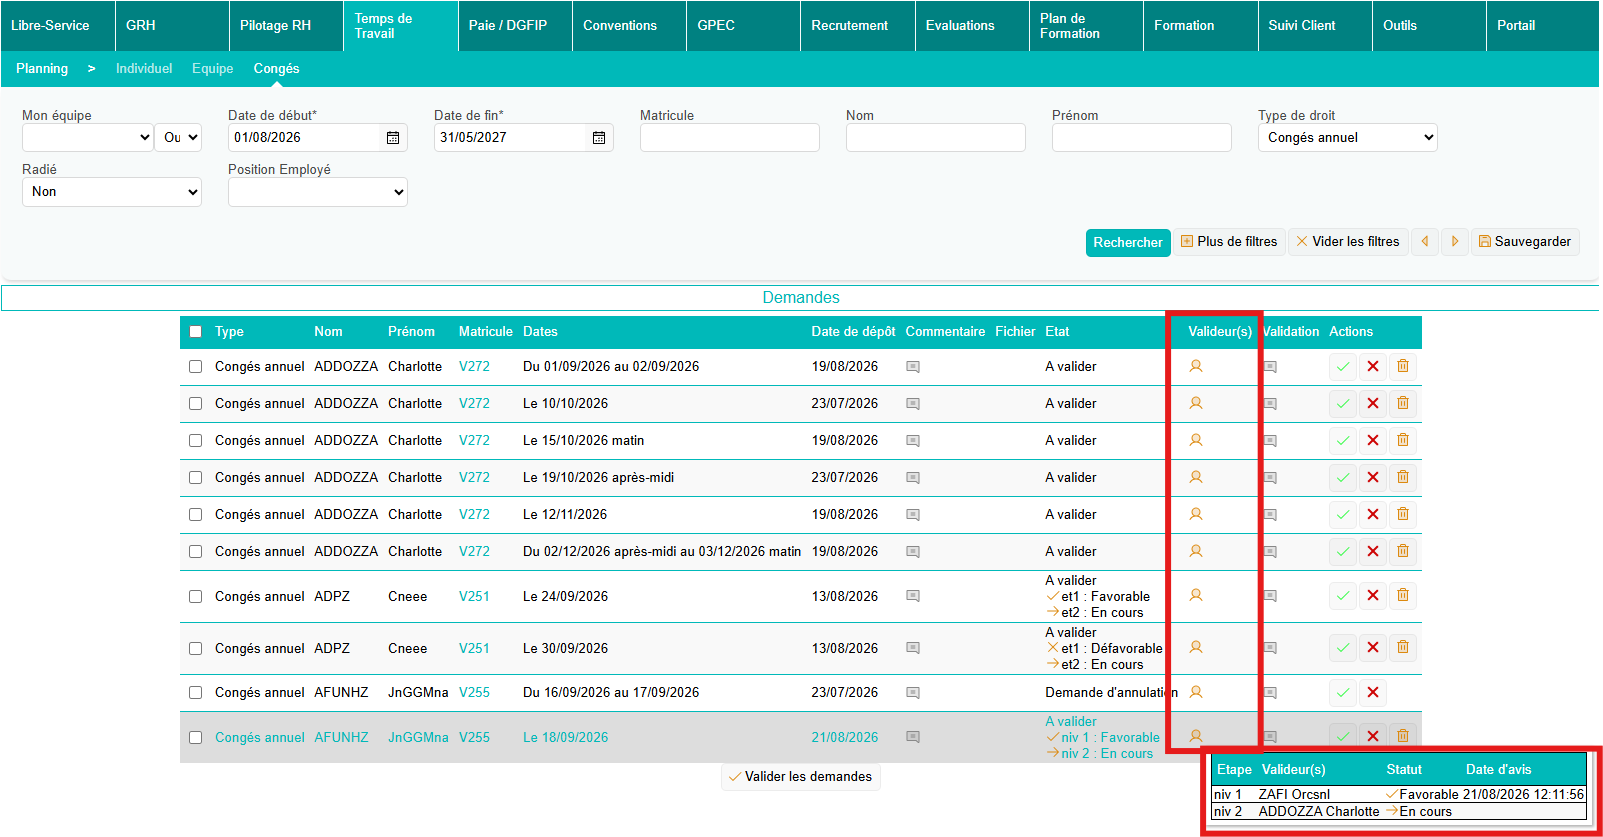Screen dimensions: 1603x837
Task: Show validators for Du 01/09/2026 au 02/09/2026 request
Action: pos(1196,366)
